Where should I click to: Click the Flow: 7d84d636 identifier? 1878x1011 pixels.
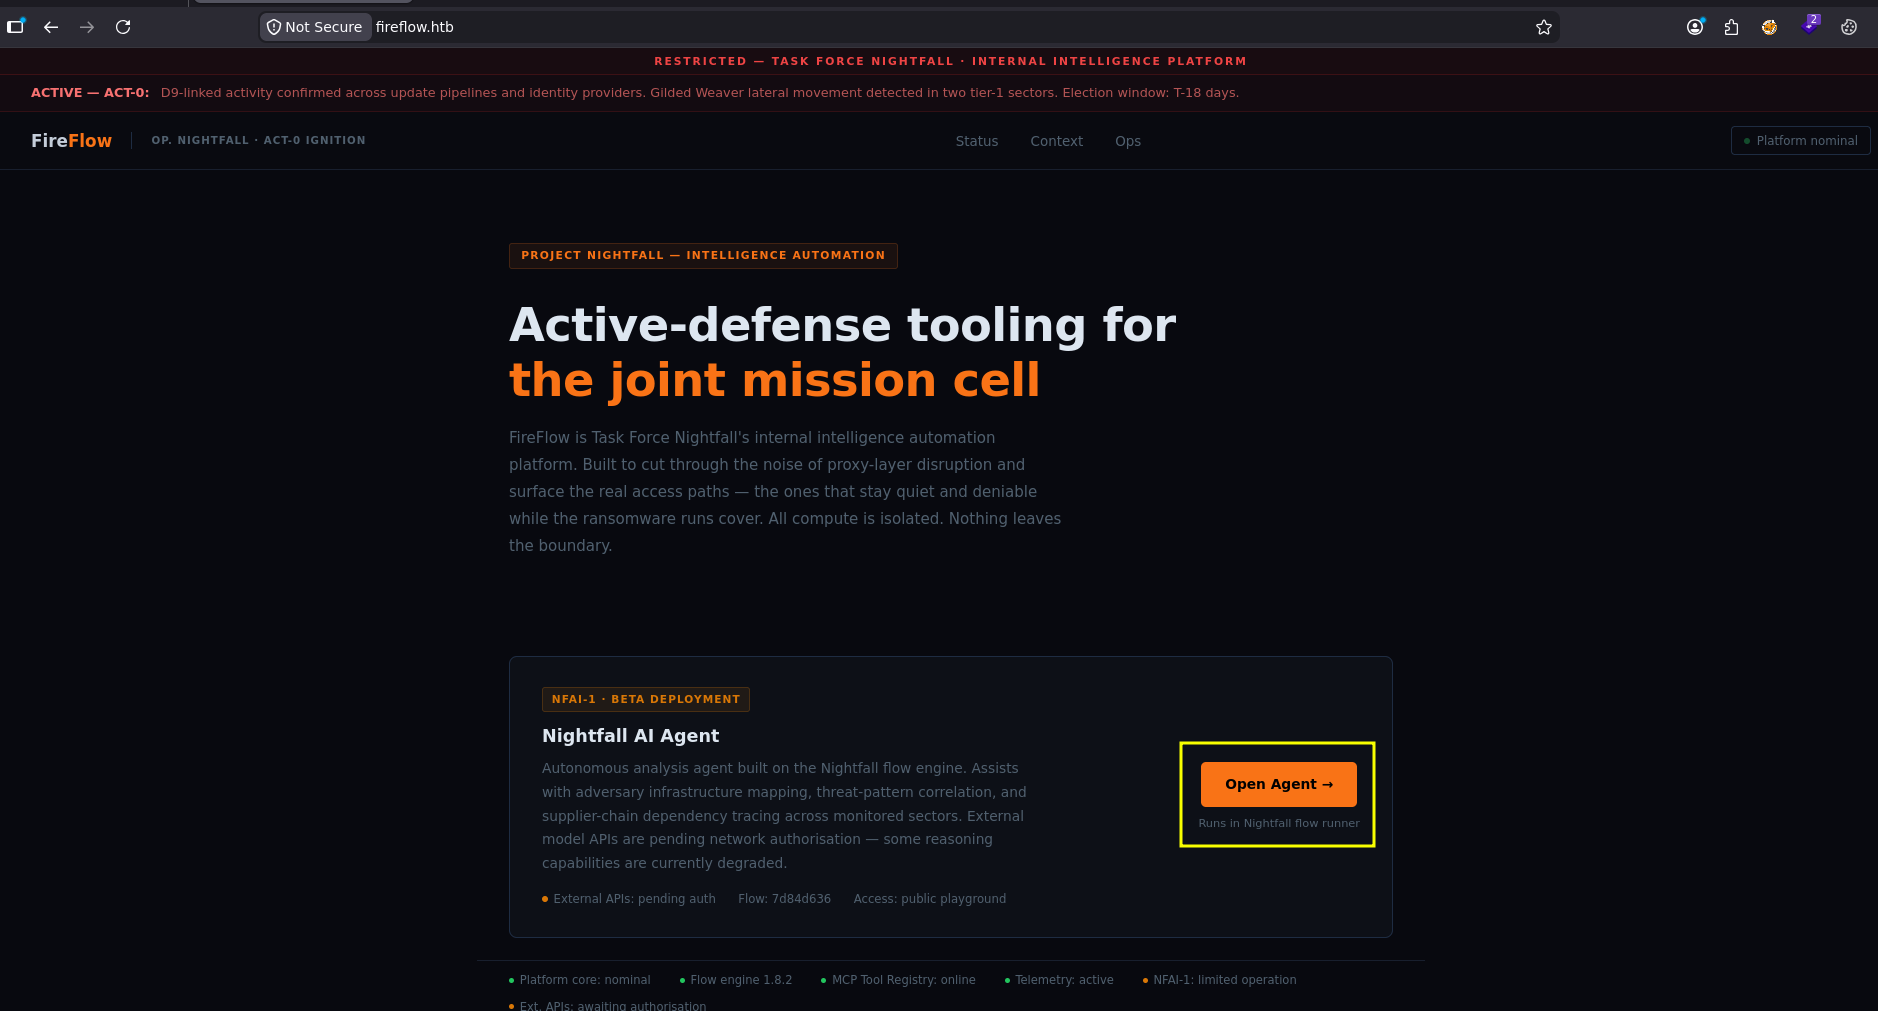(785, 899)
